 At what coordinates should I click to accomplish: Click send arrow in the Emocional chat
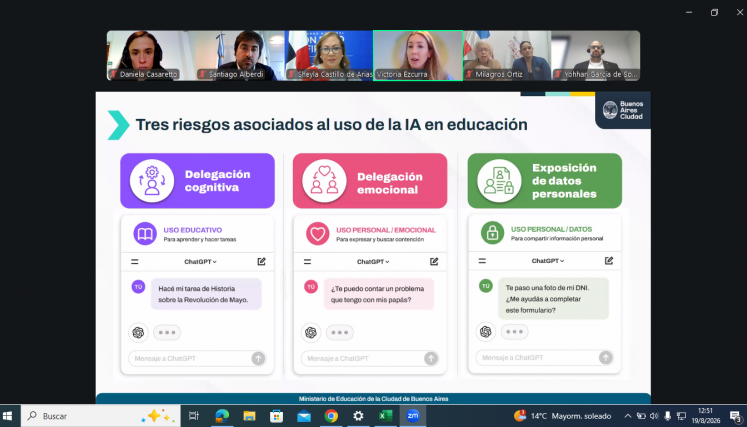click(x=431, y=358)
